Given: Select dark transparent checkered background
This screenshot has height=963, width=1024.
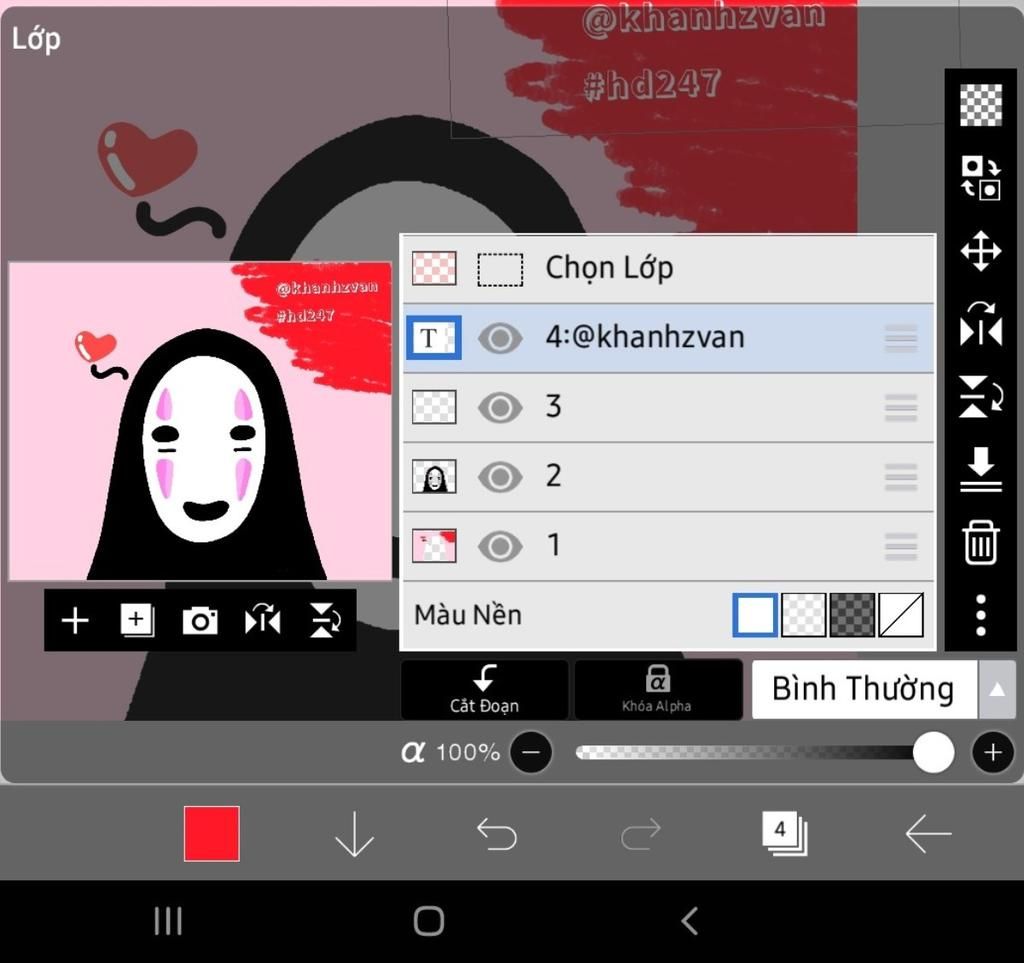Looking at the screenshot, I should click(x=852, y=614).
